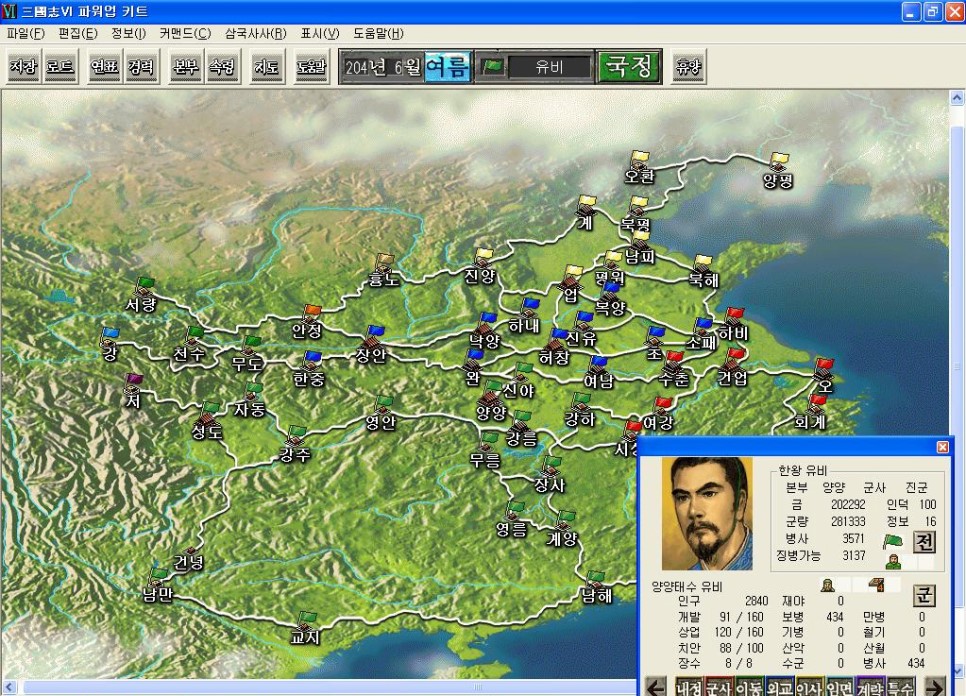
Task: Select the 강 city blue flag
Action: point(110,337)
